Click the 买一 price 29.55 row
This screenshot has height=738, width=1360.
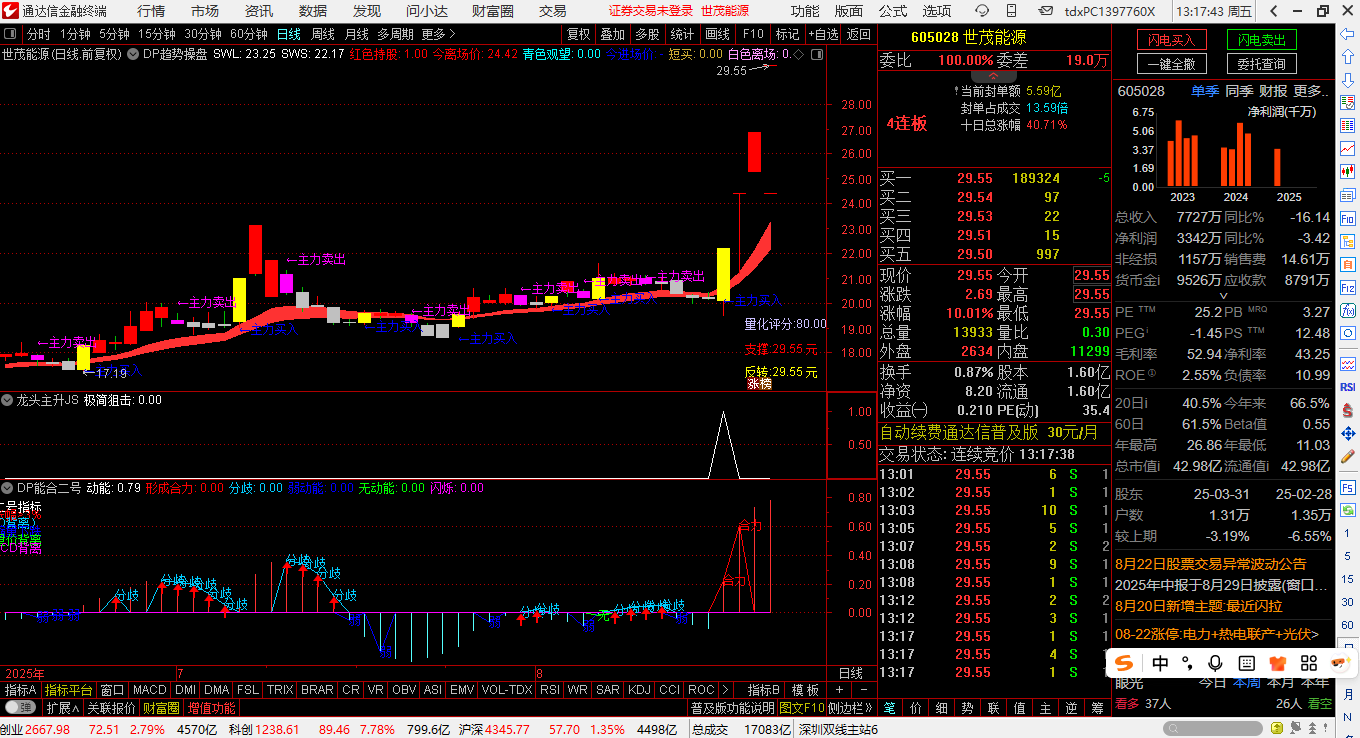click(994, 178)
